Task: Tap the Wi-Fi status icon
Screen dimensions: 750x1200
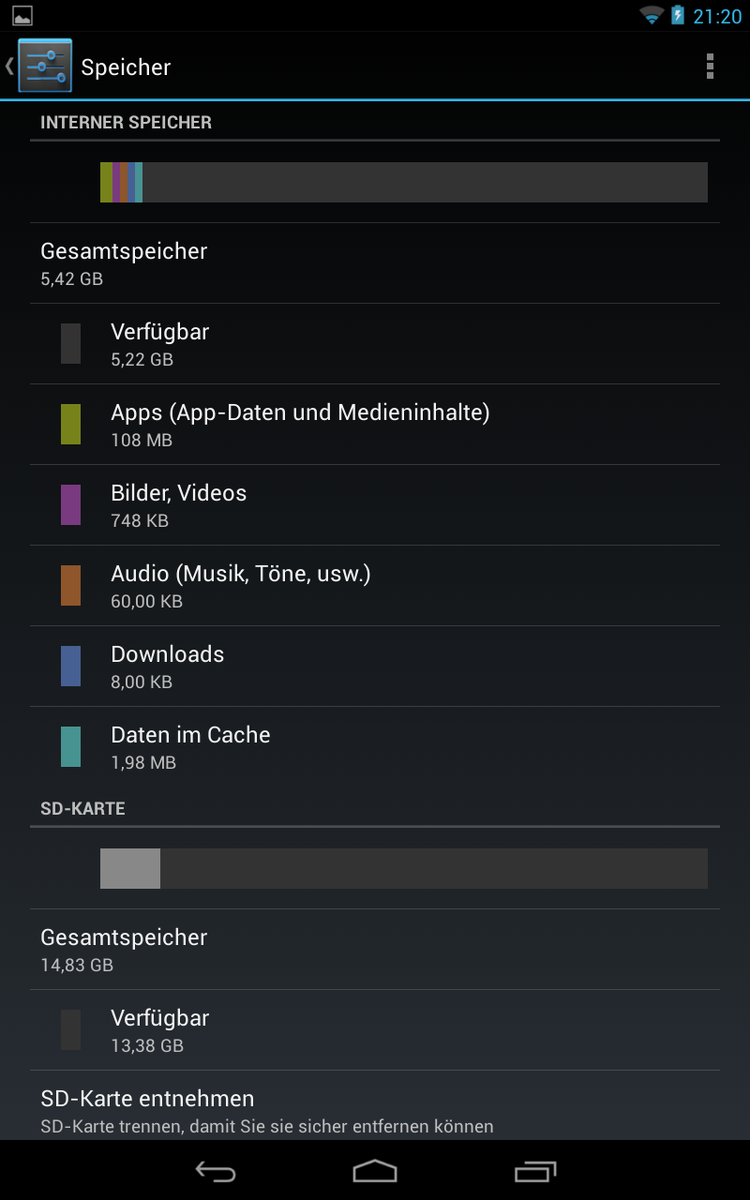Action: coord(652,15)
